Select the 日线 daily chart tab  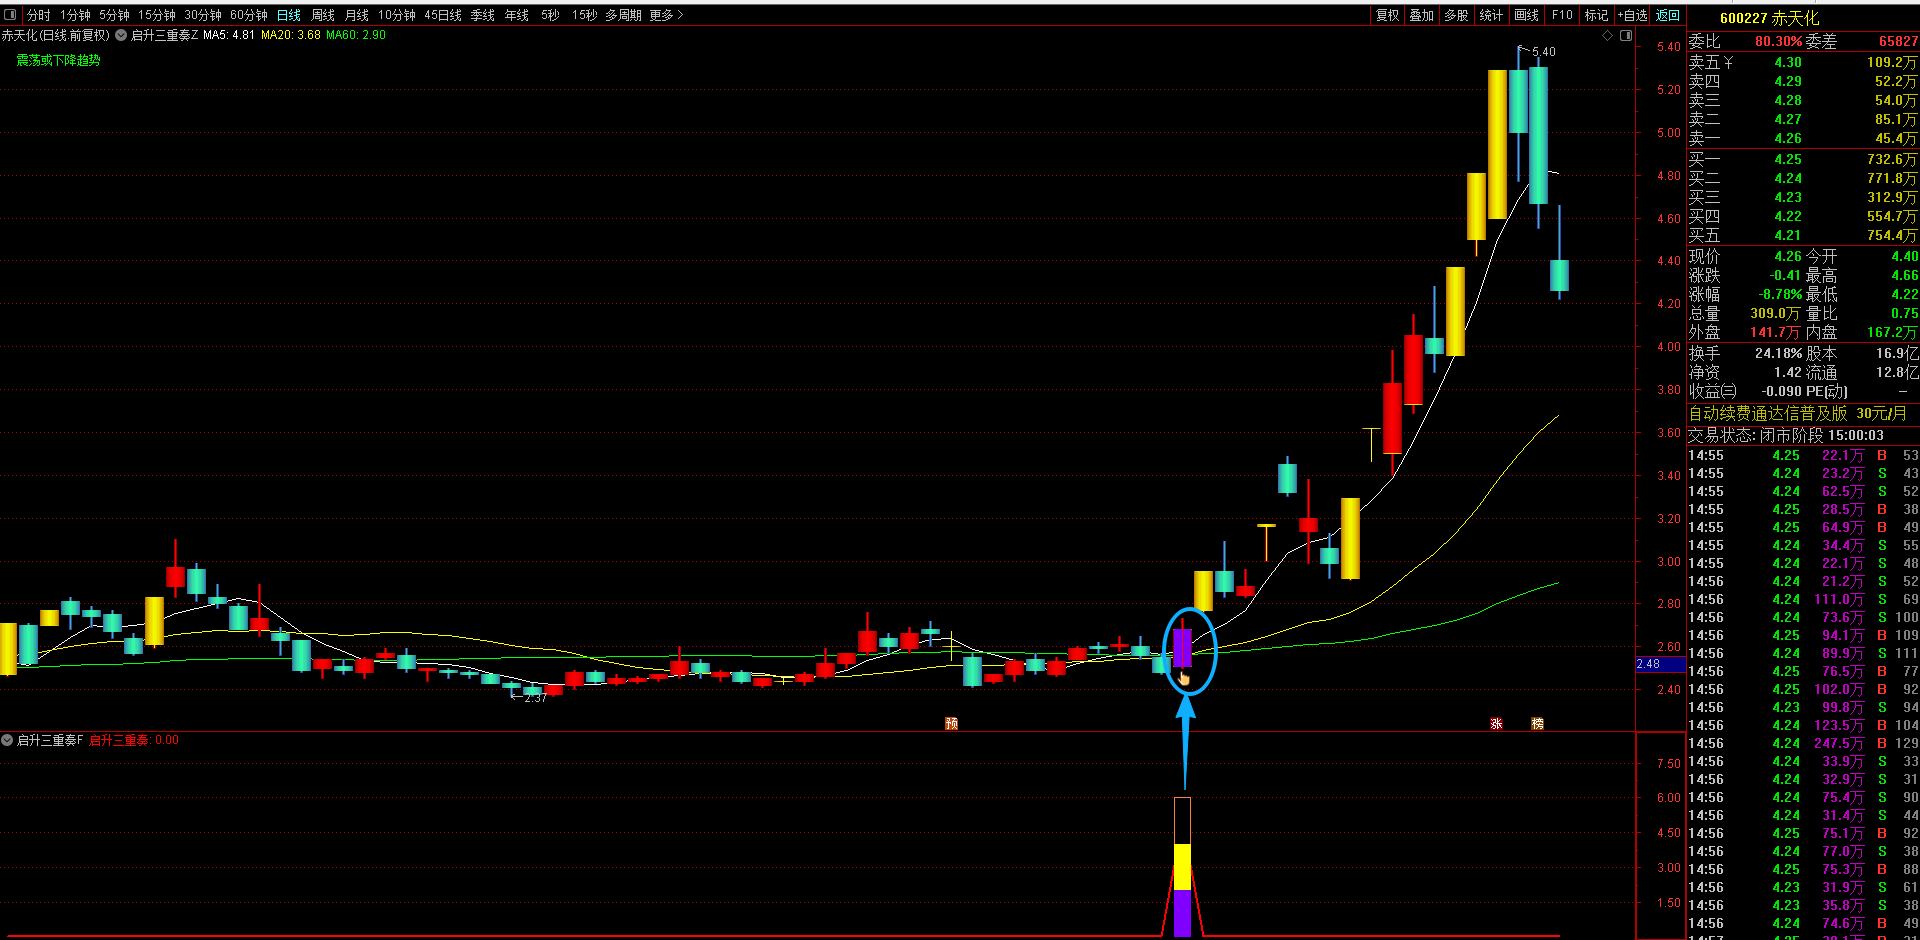pyautogui.click(x=289, y=15)
